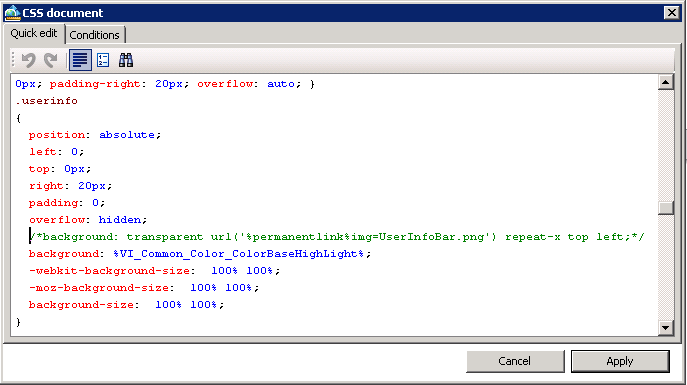Click the toolbar grip handle
Viewport: 687px width, 385px height.
tap(14, 60)
